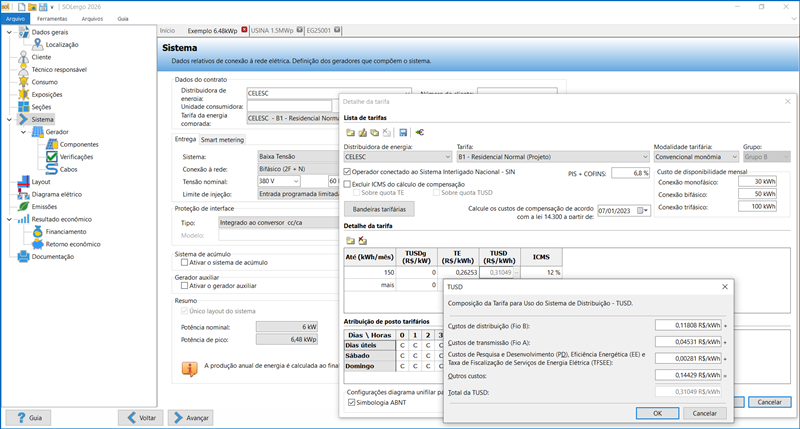Uncheck Operador conectado ao Sistema Interligado Nacional
Image resolution: width=800 pixels, height=429 pixels.
click(348, 173)
